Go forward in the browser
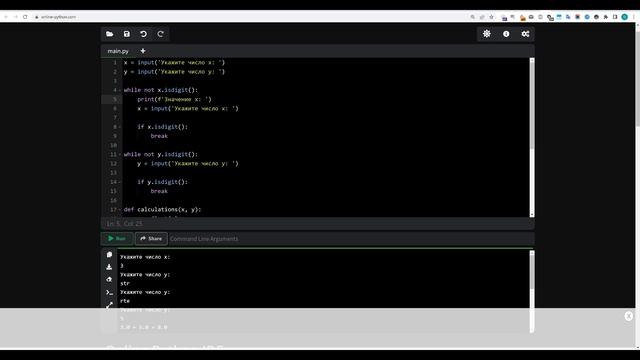 pyautogui.click(x=16, y=17)
